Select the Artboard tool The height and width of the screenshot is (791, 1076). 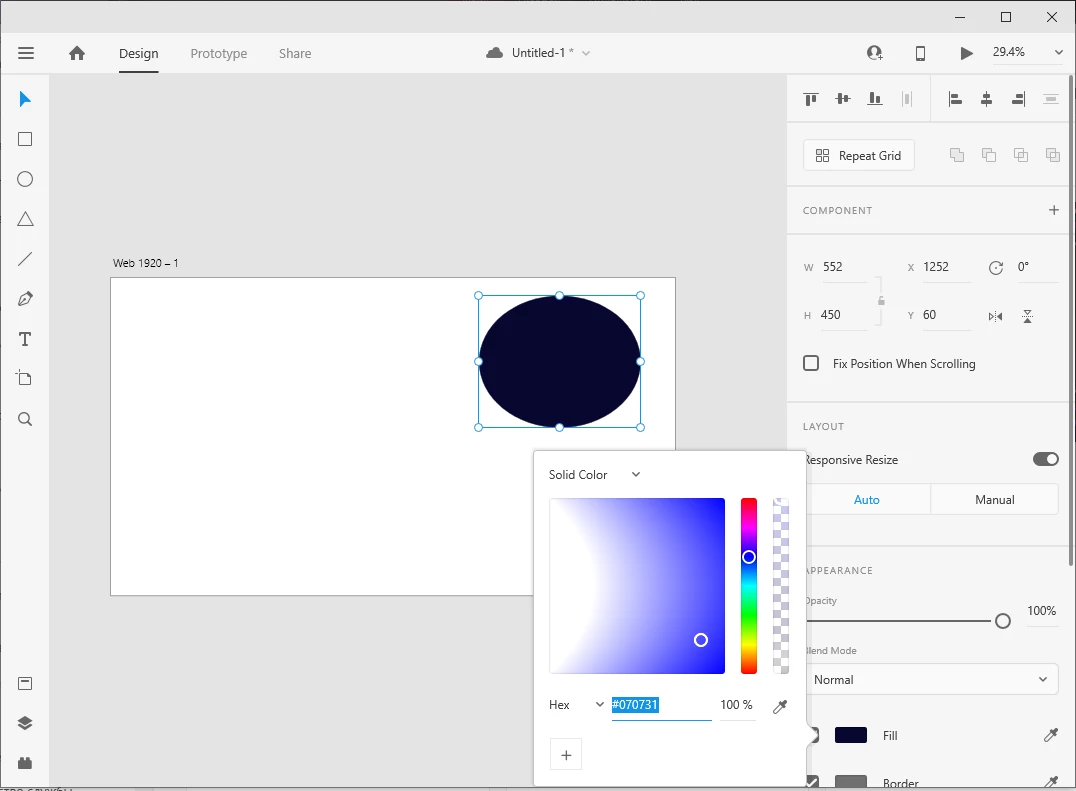click(x=25, y=378)
